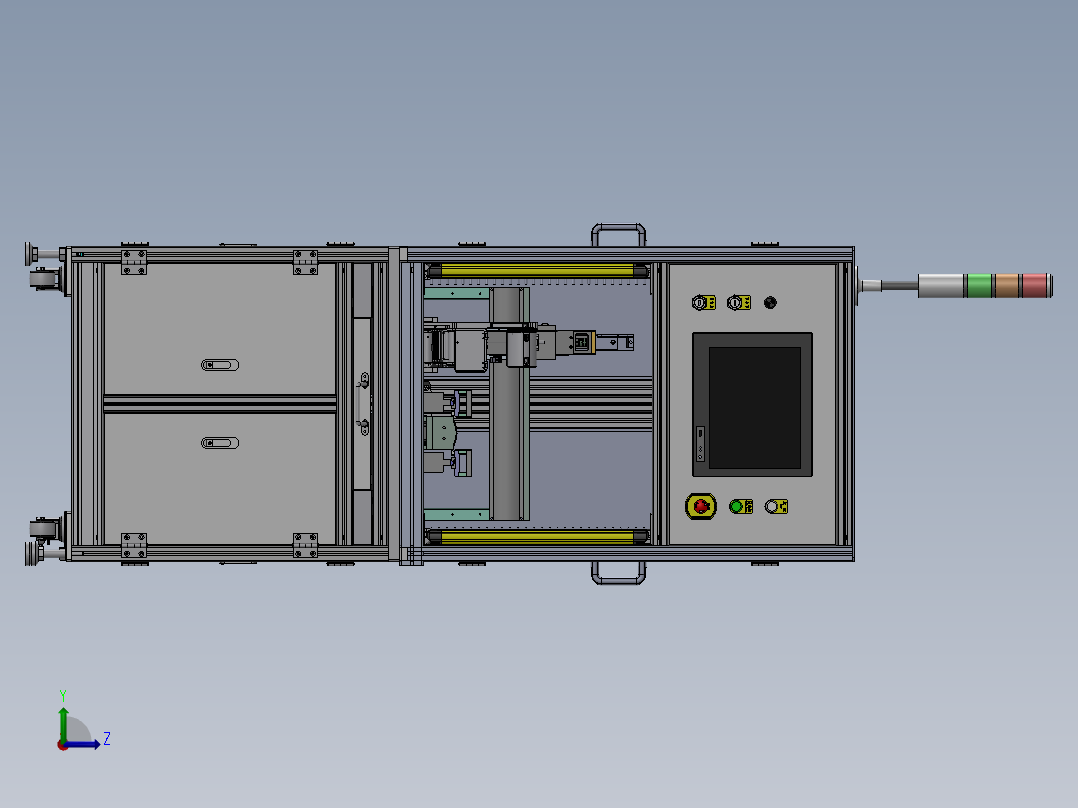Pick the upper yellow light curtain sensor
This screenshot has width=1078, height=808.
pyautogui.click(x=537, y=271)
